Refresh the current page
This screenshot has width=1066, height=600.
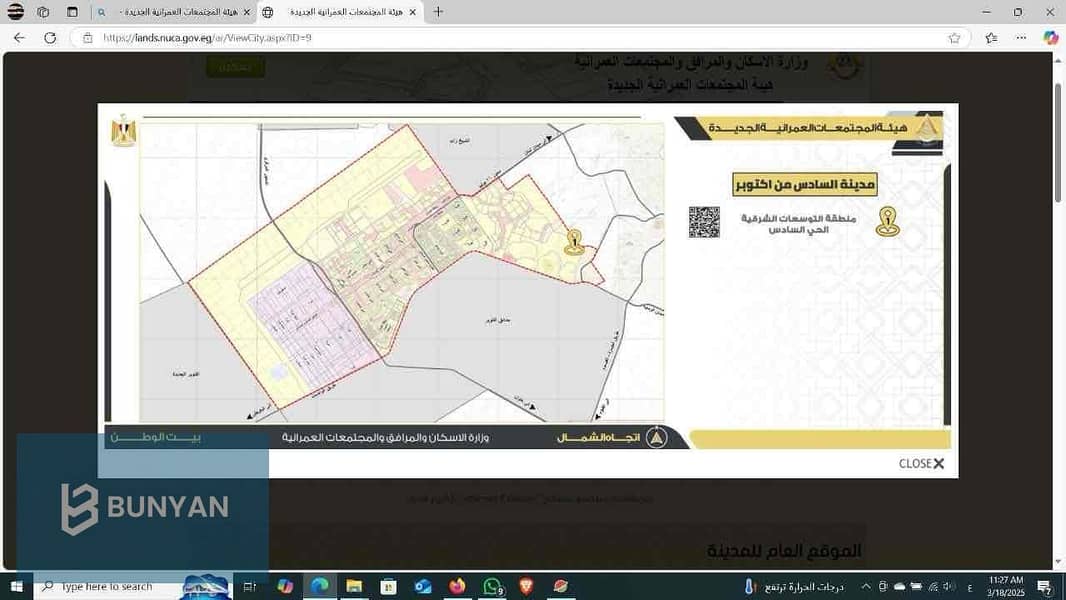50,38
